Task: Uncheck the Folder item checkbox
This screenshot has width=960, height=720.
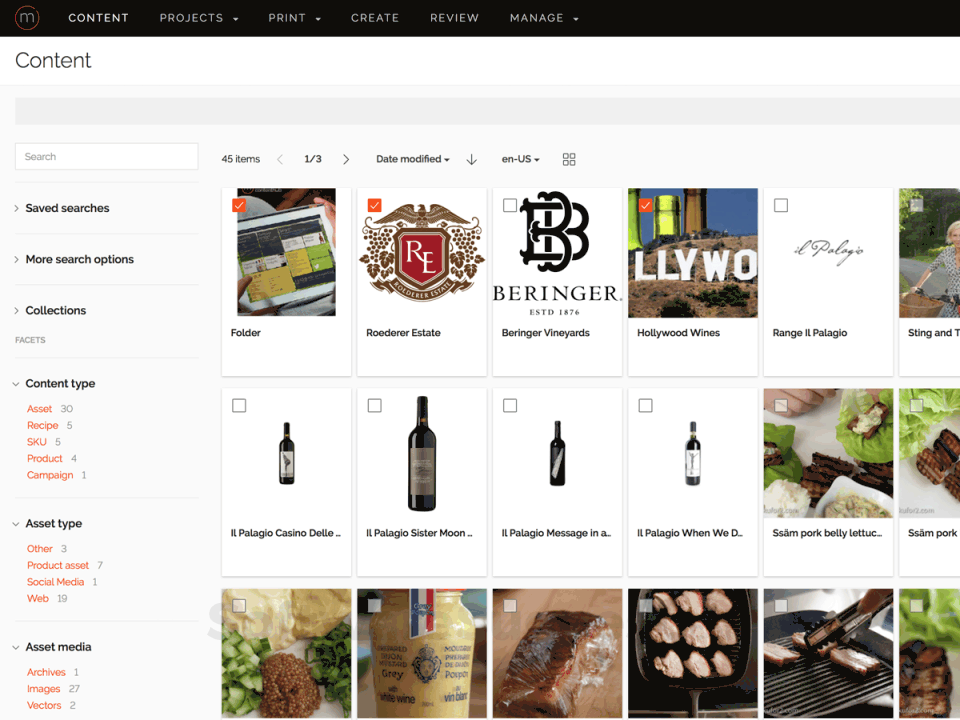Action: point(239,205)
